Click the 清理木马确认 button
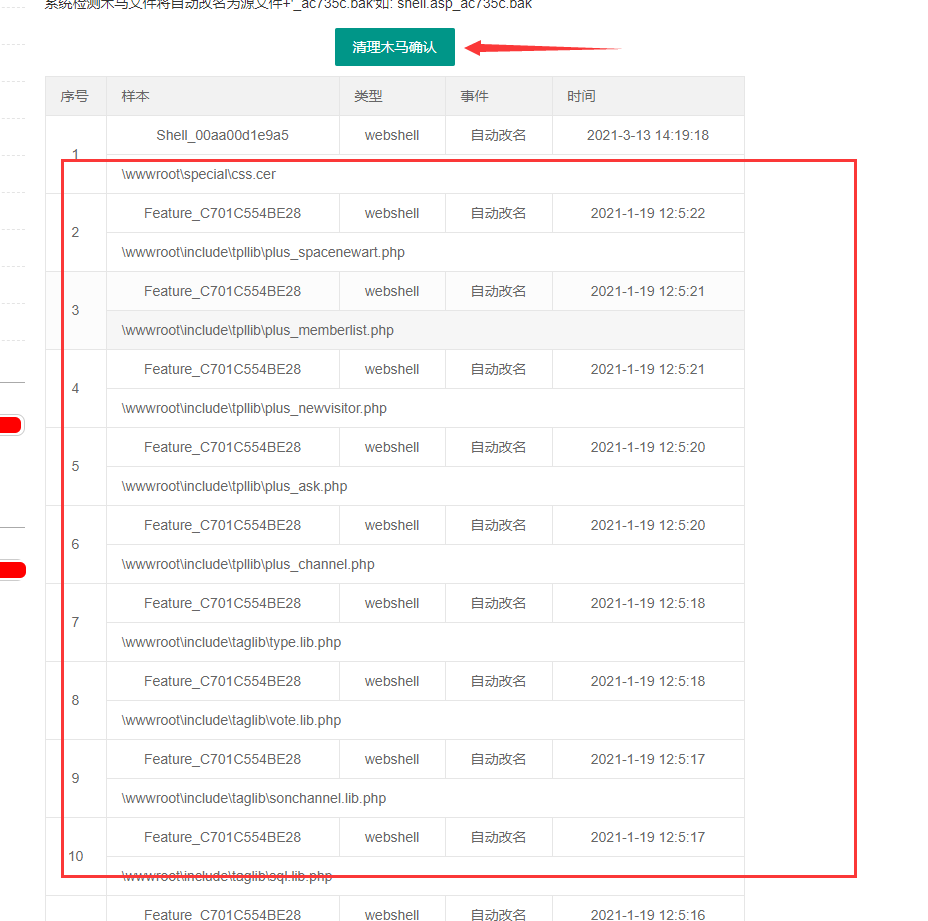Viewport: 928px width, 921px height. click(x=394, y=47)
